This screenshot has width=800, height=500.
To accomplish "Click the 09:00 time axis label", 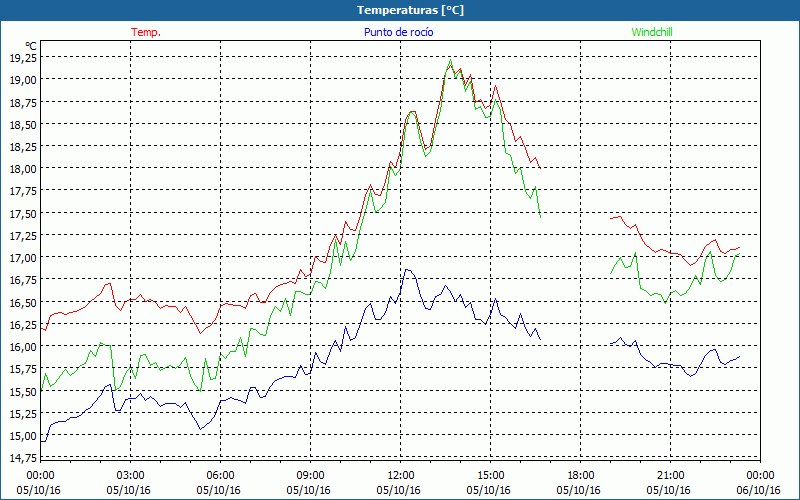I will coord(310,476).
